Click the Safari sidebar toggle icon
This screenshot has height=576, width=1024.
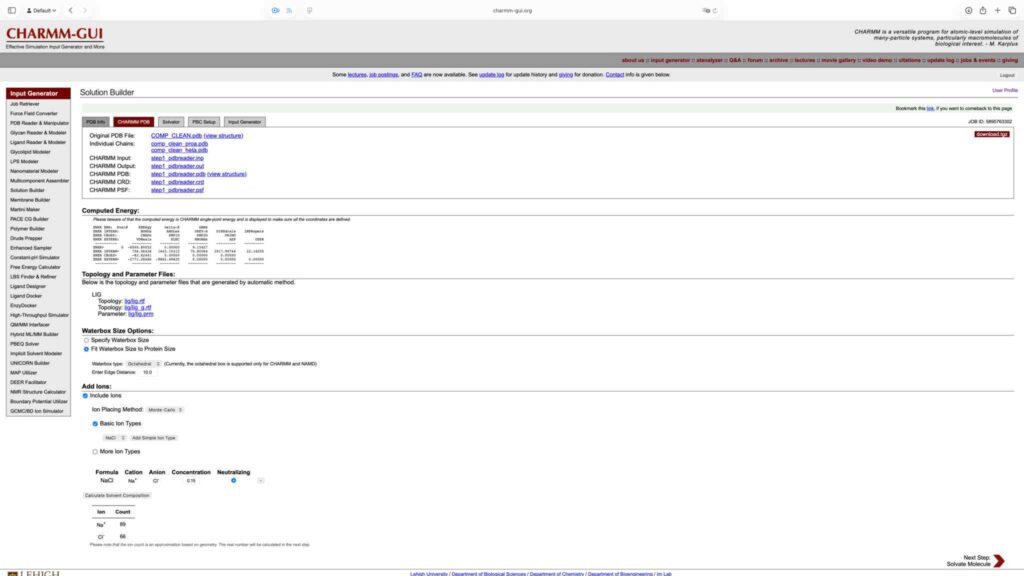11,10
